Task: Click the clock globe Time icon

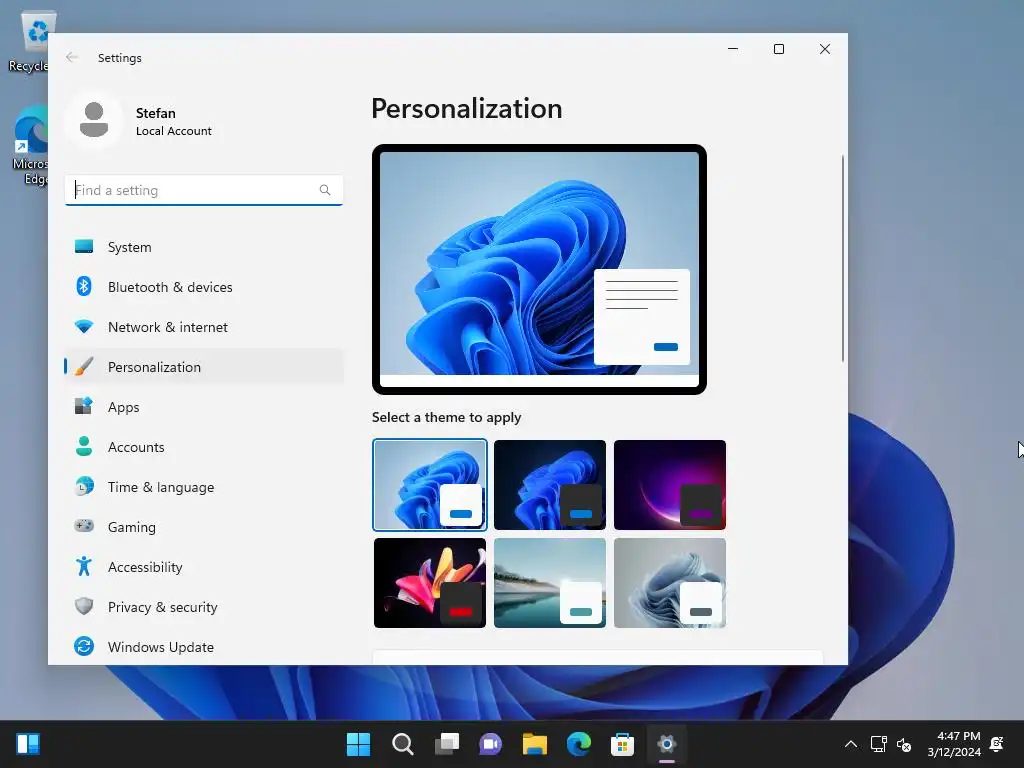Action: pyautogui.click(x=84, y=487)
